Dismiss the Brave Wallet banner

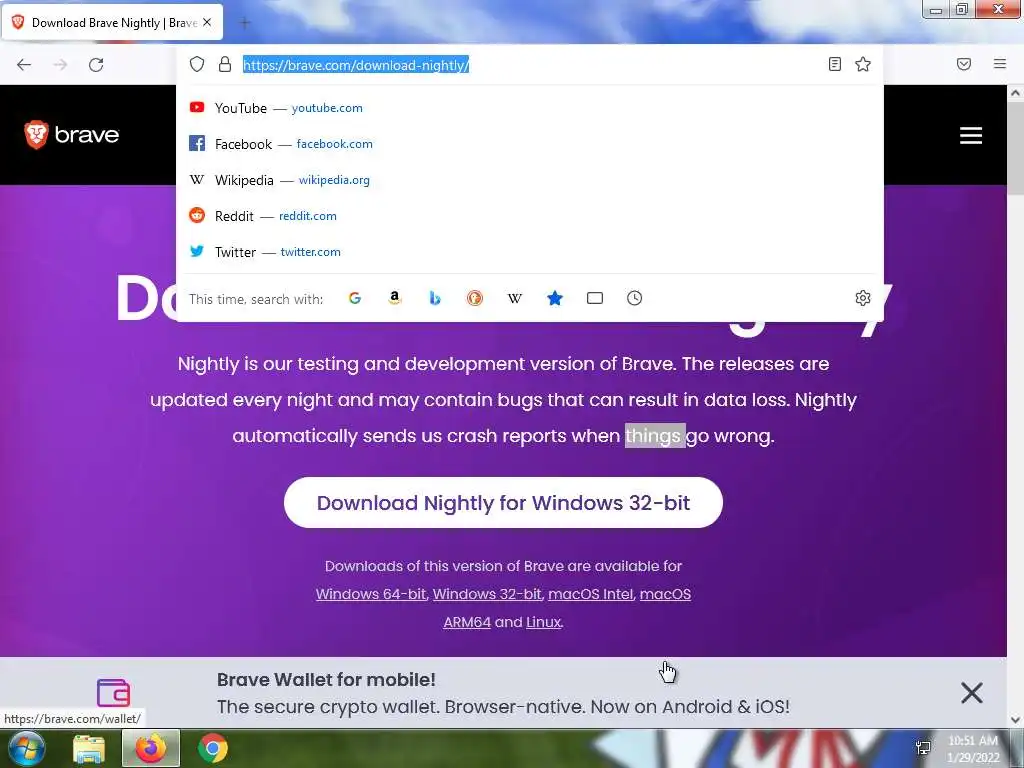[x=972, y=692]
